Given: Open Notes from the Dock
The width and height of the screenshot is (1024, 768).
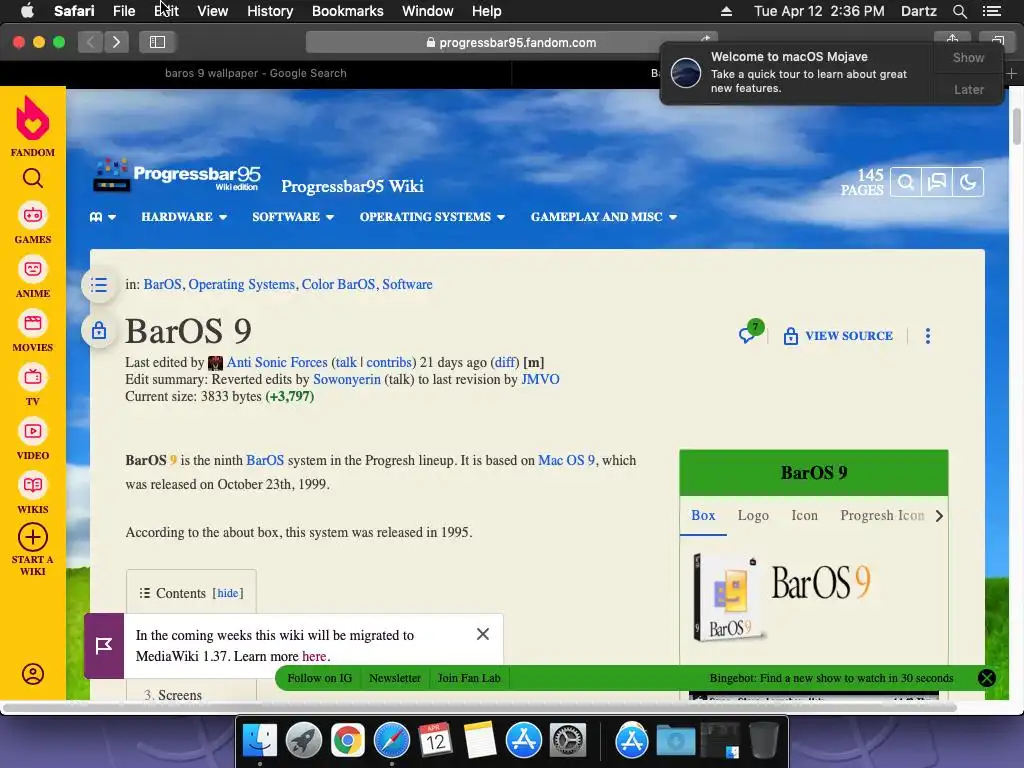Looking at the screenshot, I should (x=479, y=741).
